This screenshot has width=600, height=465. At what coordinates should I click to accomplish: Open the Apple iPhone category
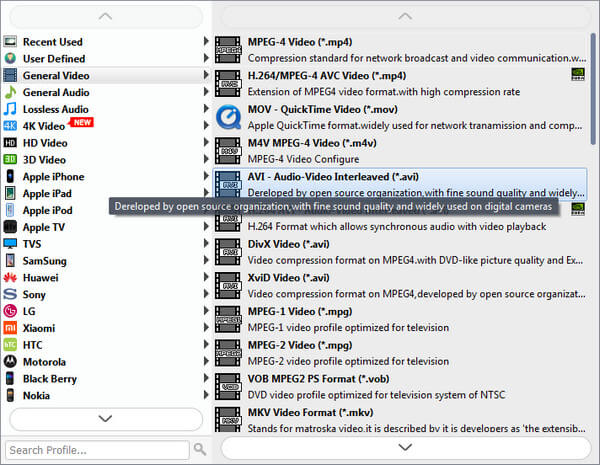pyautogui.click(x=106, y=176)
